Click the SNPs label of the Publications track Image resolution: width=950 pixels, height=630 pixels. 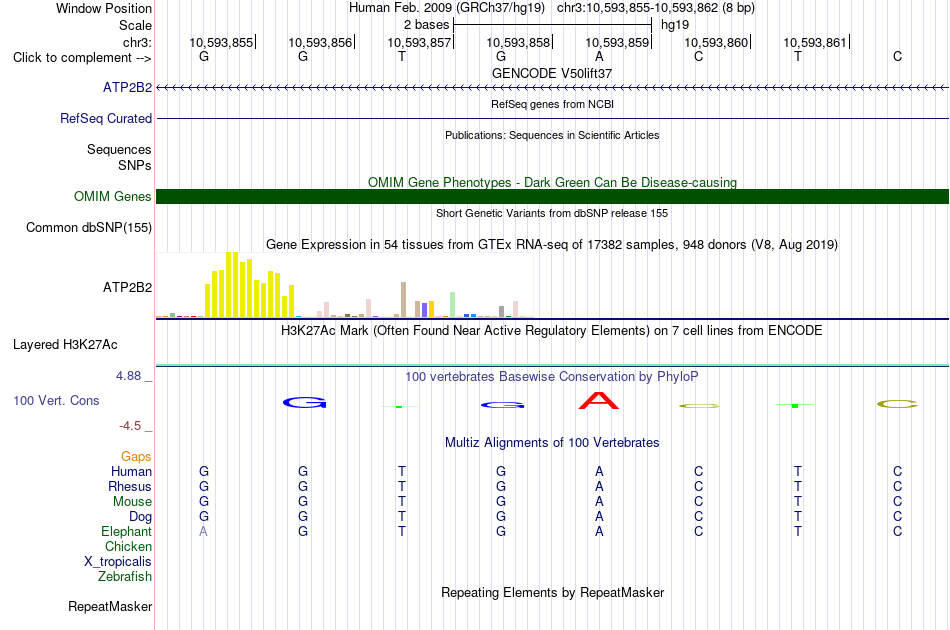pyautogui.click(x=135, y=165)
